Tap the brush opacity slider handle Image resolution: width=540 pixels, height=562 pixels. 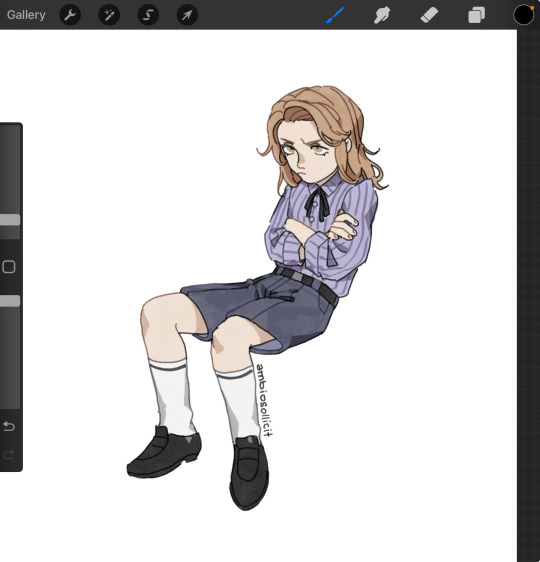point(10,301)
